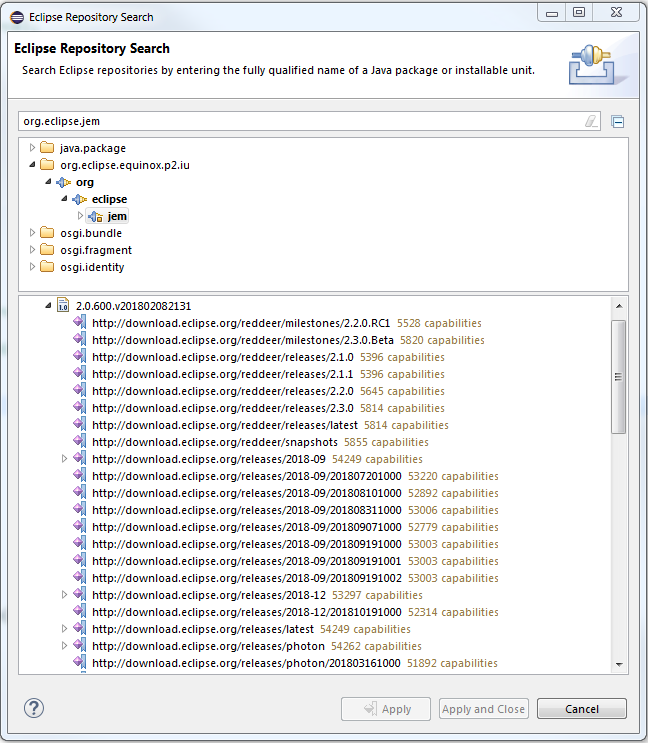The image size is (648, 743).
Task: Expand the releases/photon repository node
Action: pyautogui.click(x=64, y=646)
